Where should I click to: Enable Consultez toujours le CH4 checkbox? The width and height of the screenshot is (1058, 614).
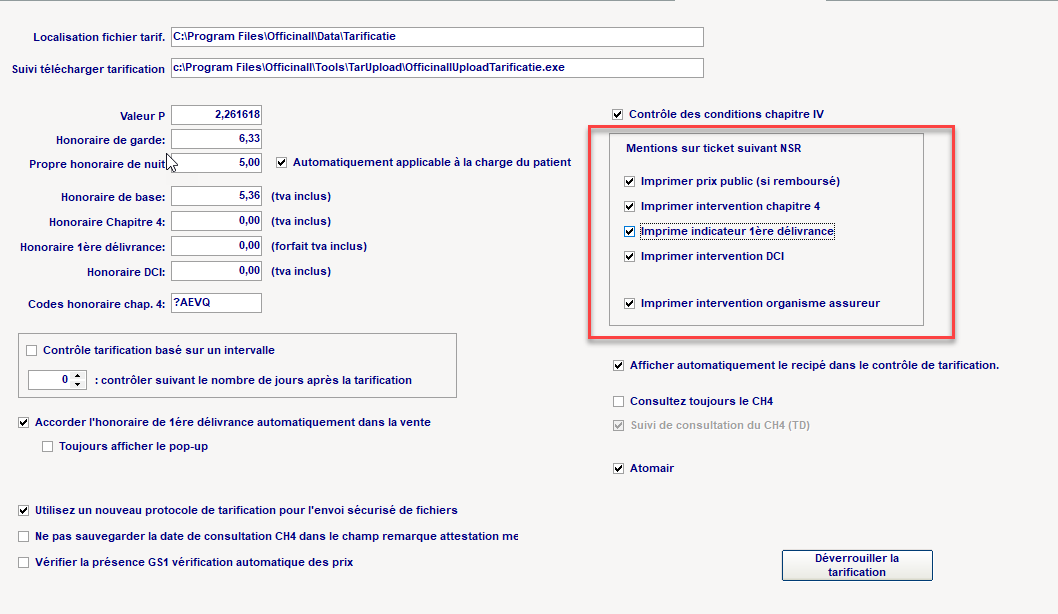click(x=618, y=402)
